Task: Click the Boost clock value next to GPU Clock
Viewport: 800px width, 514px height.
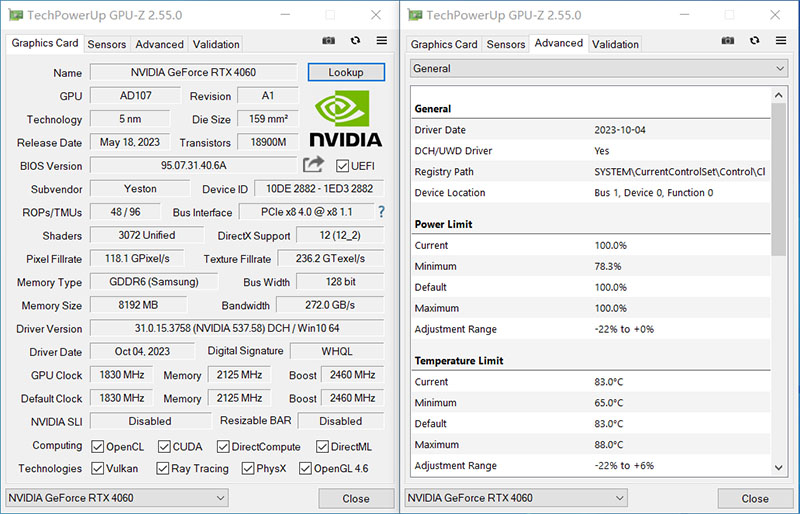Action: pyautogui.click(x=352, y=375)
